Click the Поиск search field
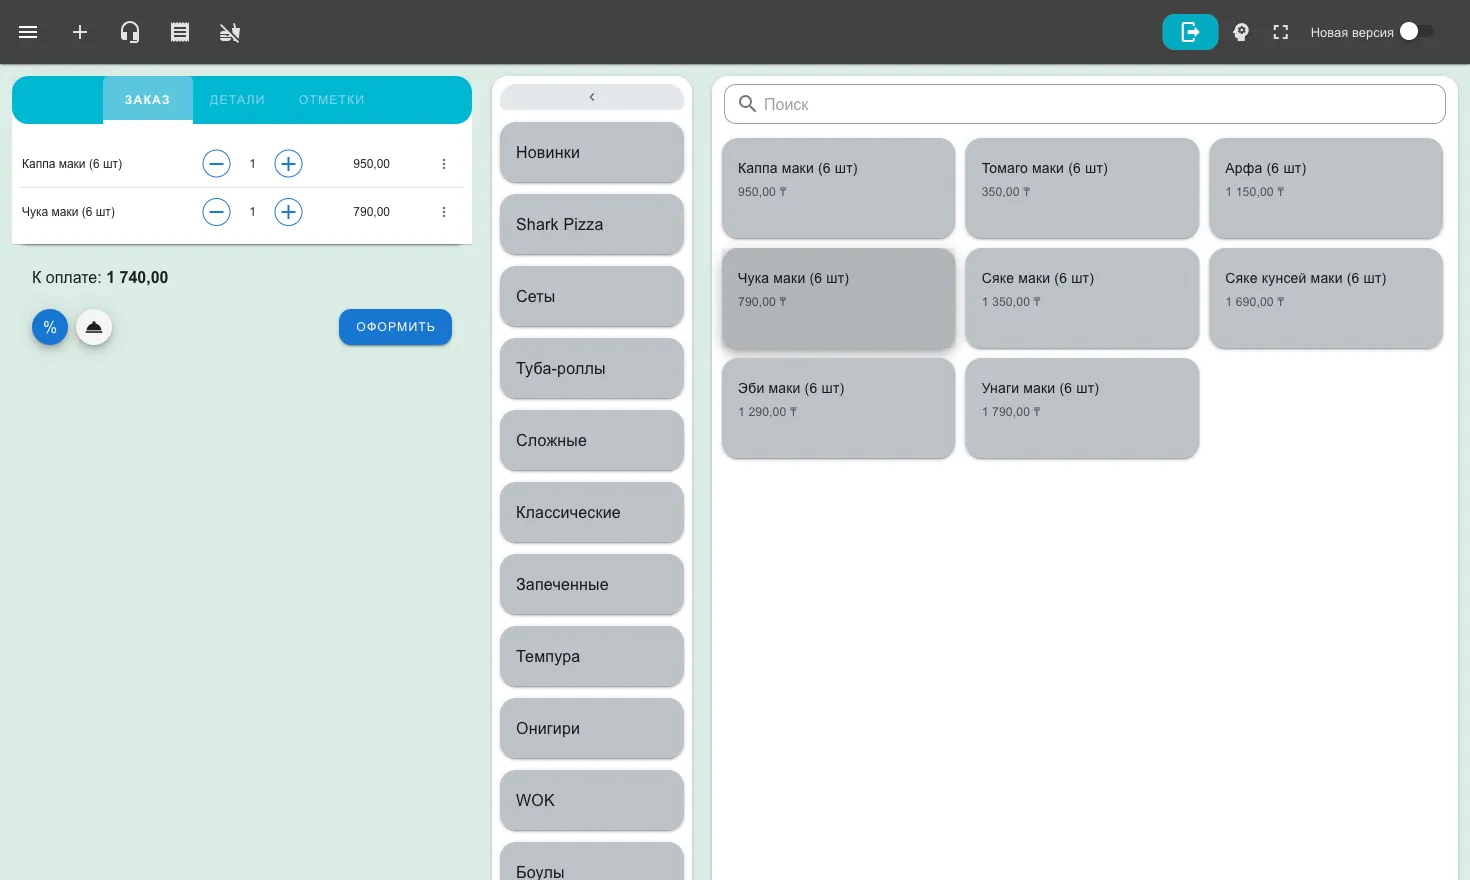Viewport: 1470px width, 880px height. coord(1084,104)
